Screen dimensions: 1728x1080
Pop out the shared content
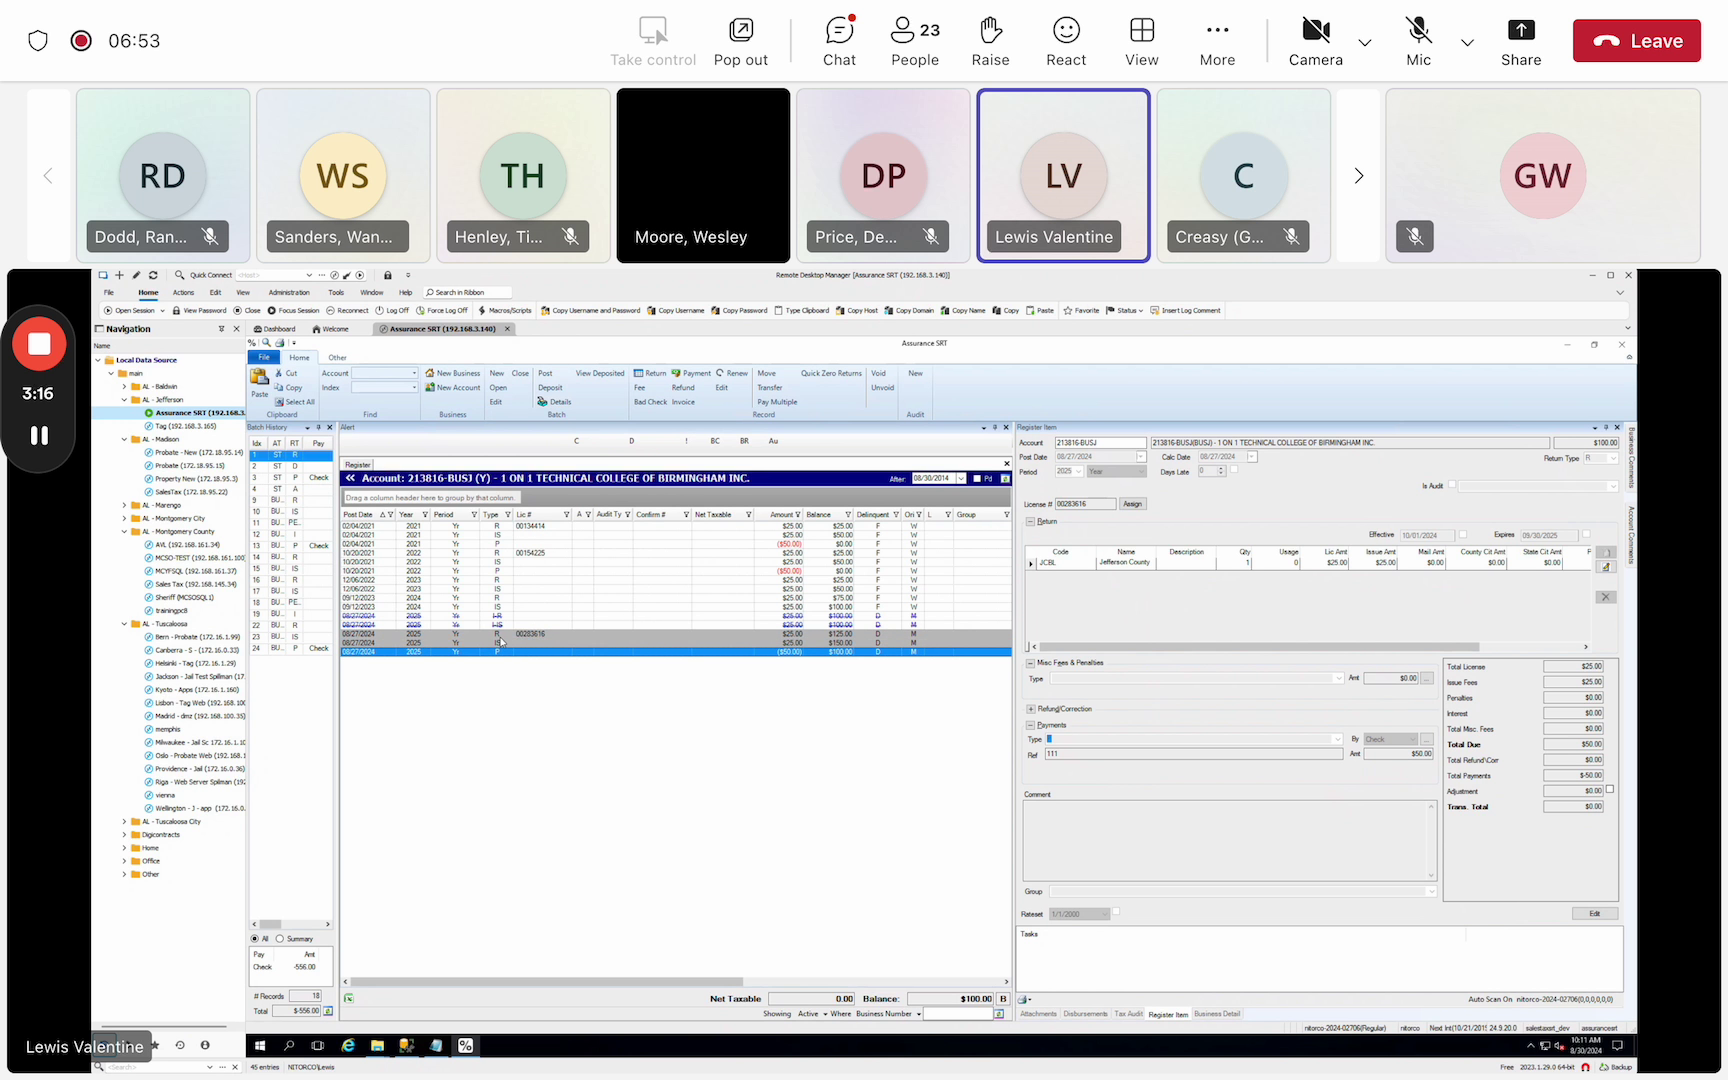pyautogui.click(x=740, y=41)
